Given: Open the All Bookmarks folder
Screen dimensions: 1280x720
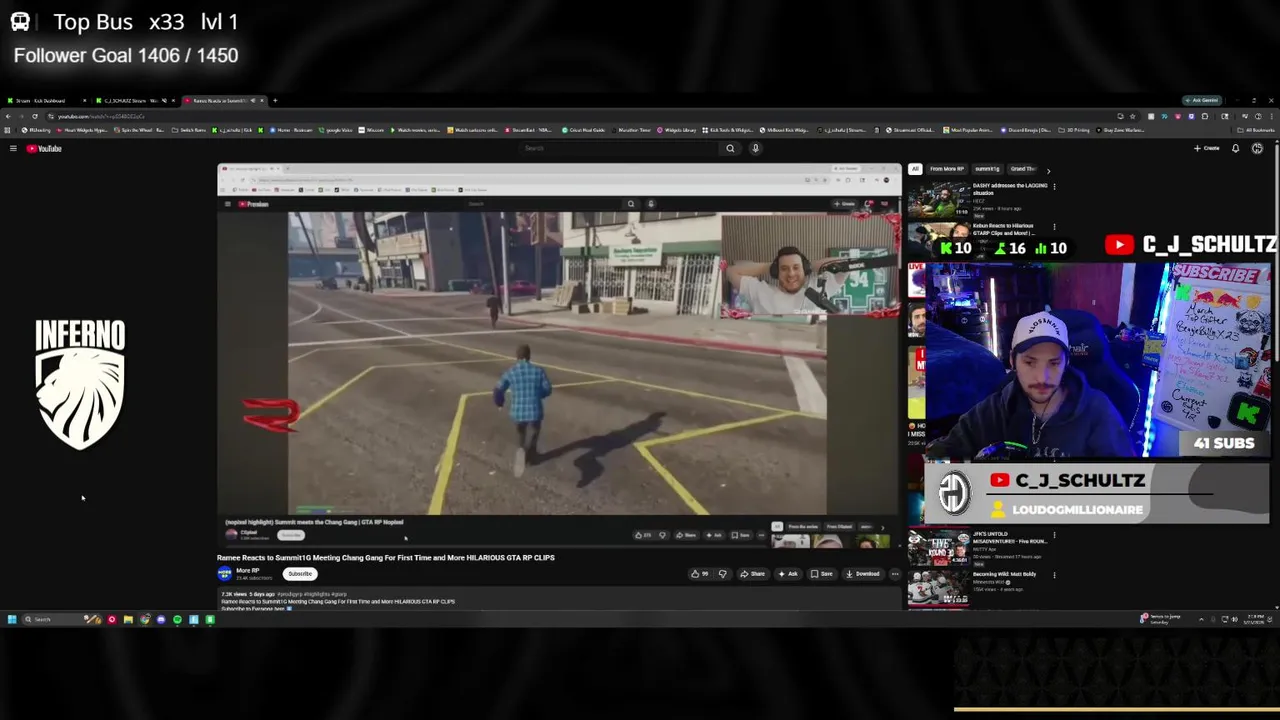Looking at the screenshot, I should tap(1257, 129).
